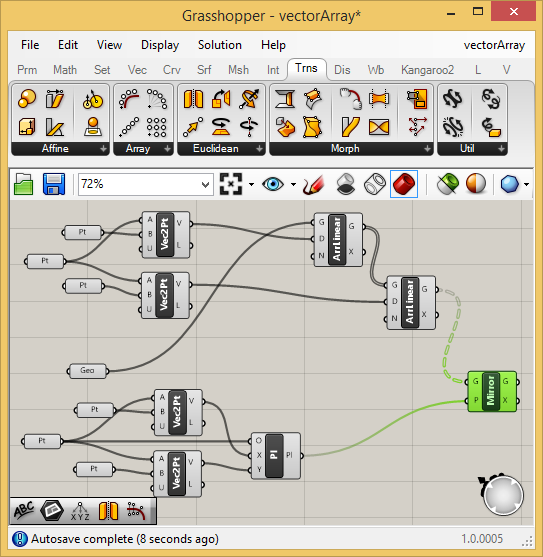Select the Compound transform Util icon
Screen dimensions: 543x557
pyautogui.click(x=453, y=99)
